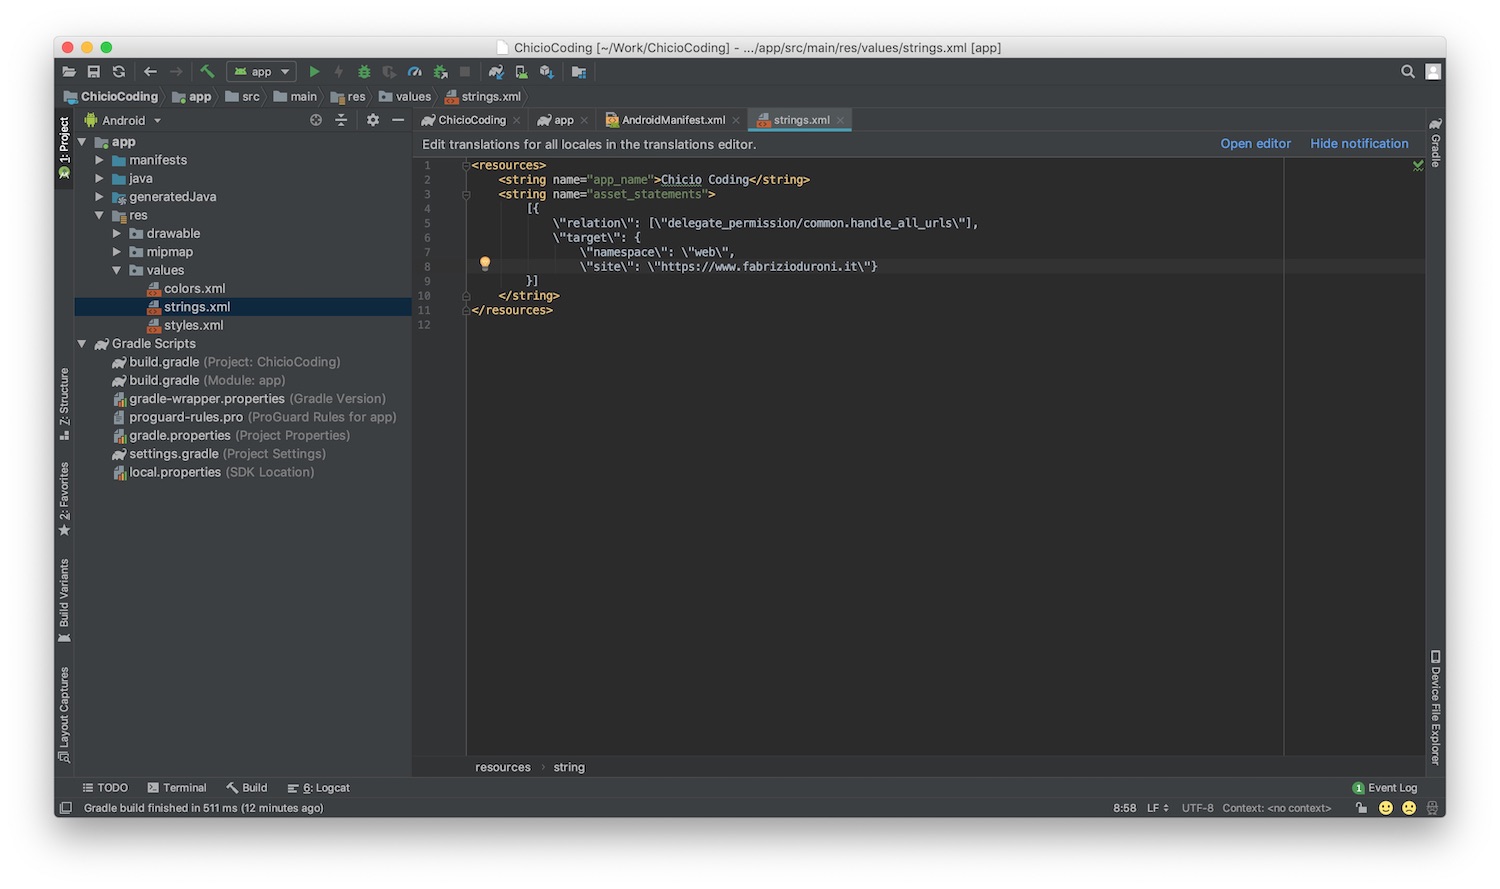Toggle the Build Variants side tab

(x=64, y=601)
